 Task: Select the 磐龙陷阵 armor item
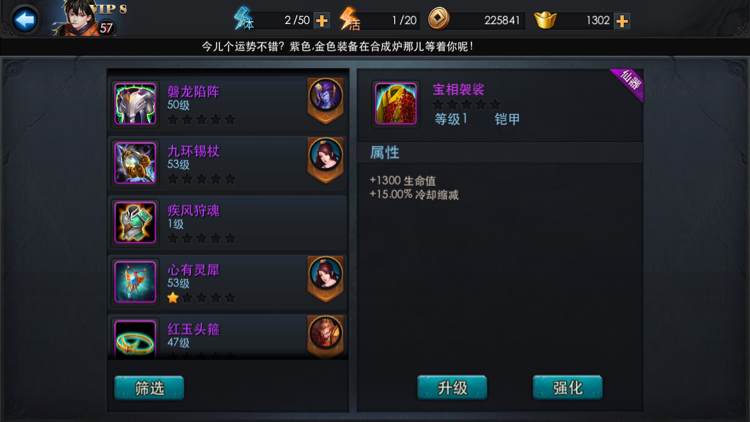pyautogui.click(x=229, y=104)
